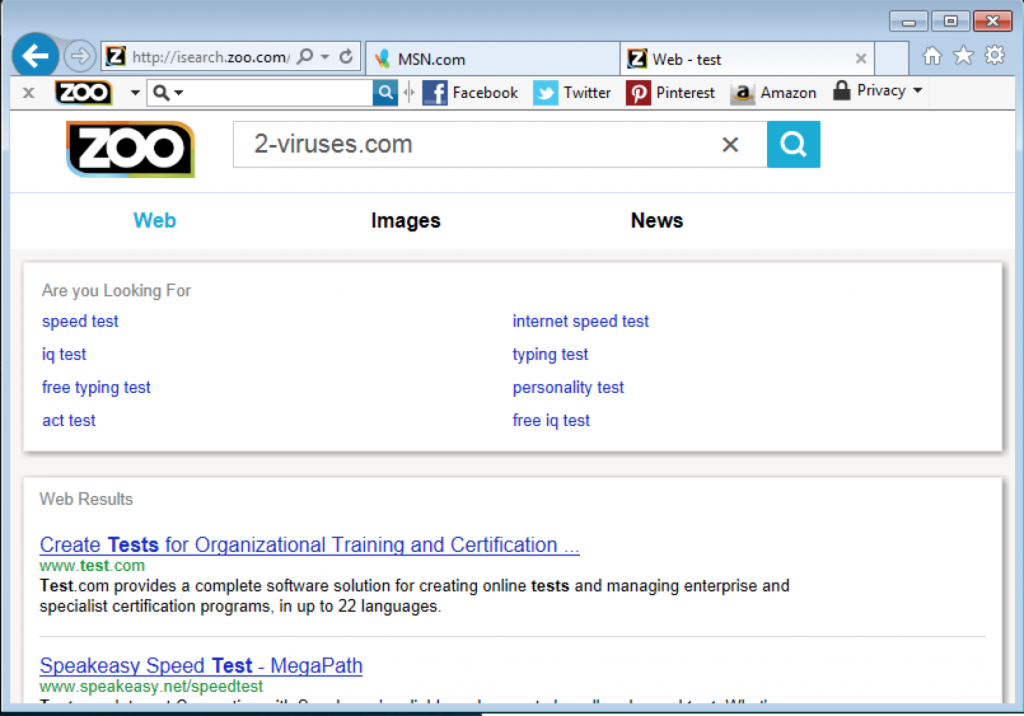1024x716 pixels.
Task: Click the Zoo toolbar search input
Action: [x=279, y=93]
